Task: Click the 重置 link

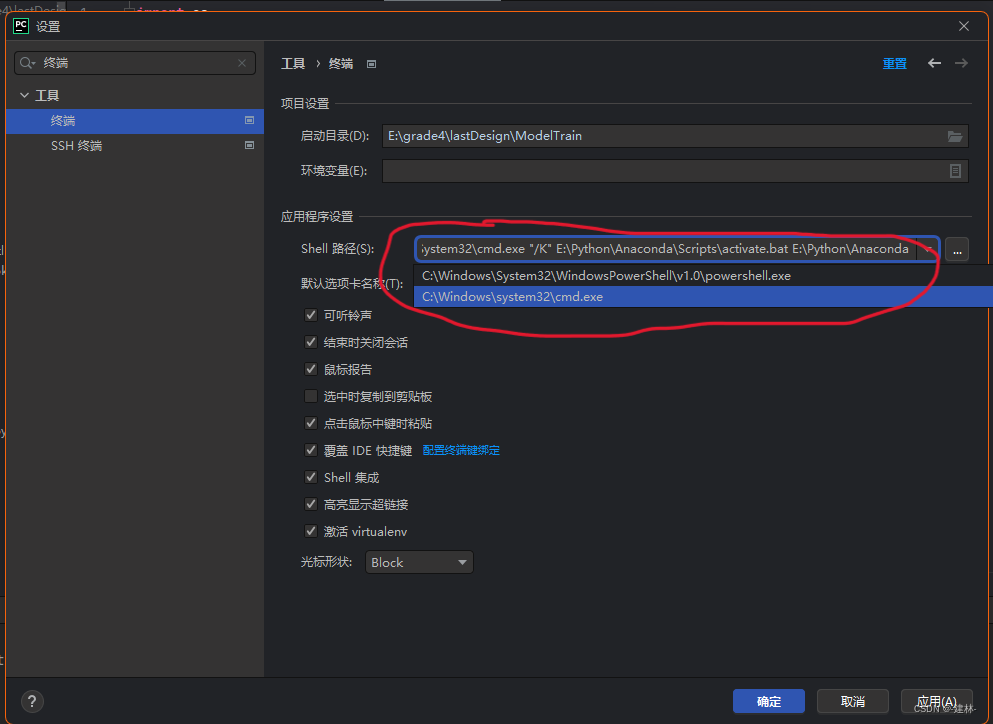Action: [894, 63]
